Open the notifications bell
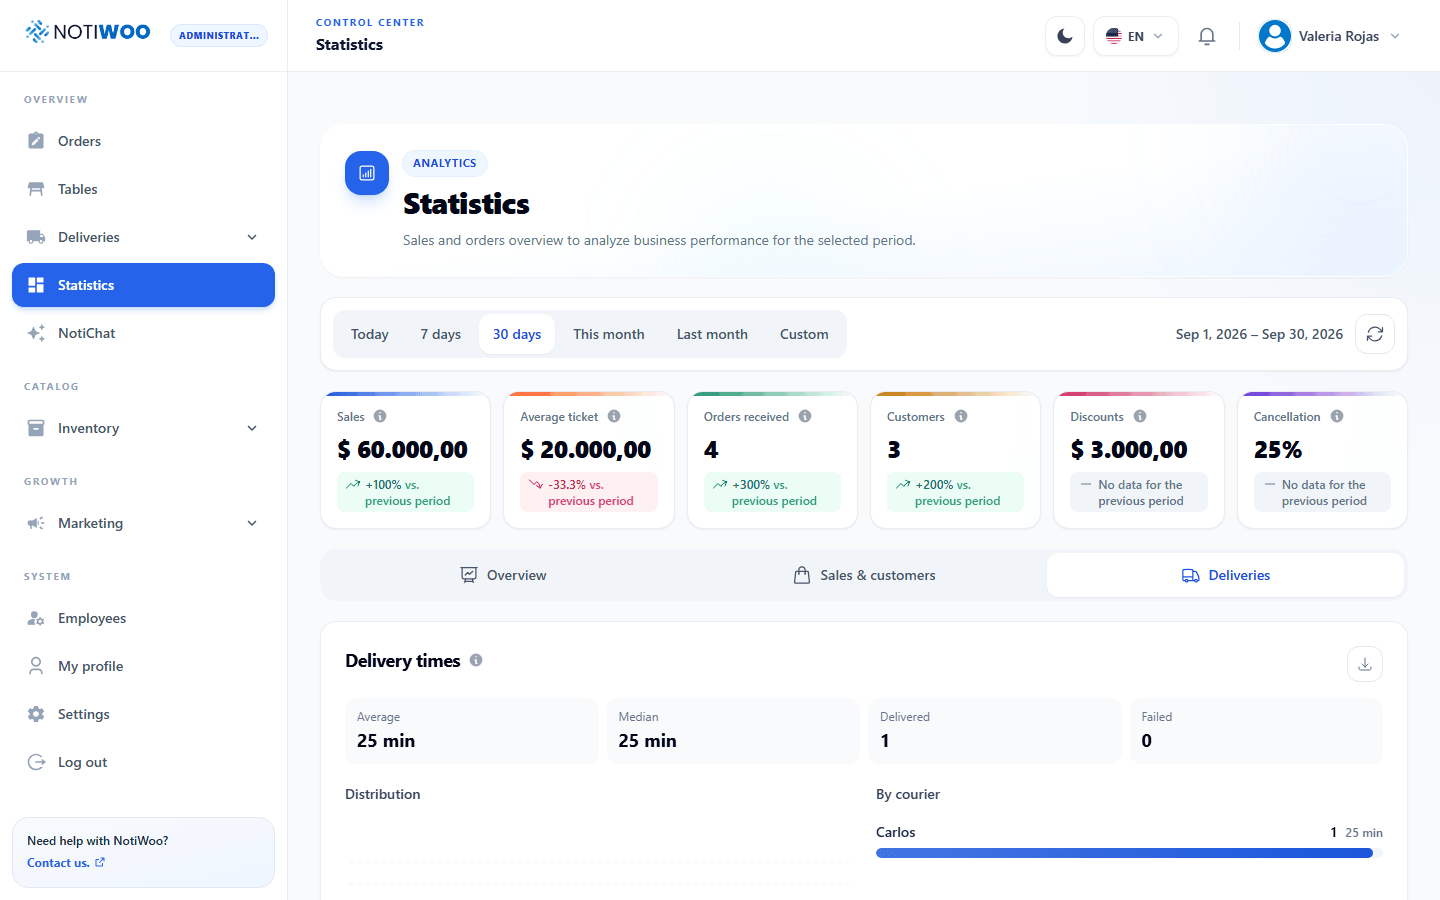This screenshot has height=900, width=1440. pyautogui.click(x=1207, y=36)
